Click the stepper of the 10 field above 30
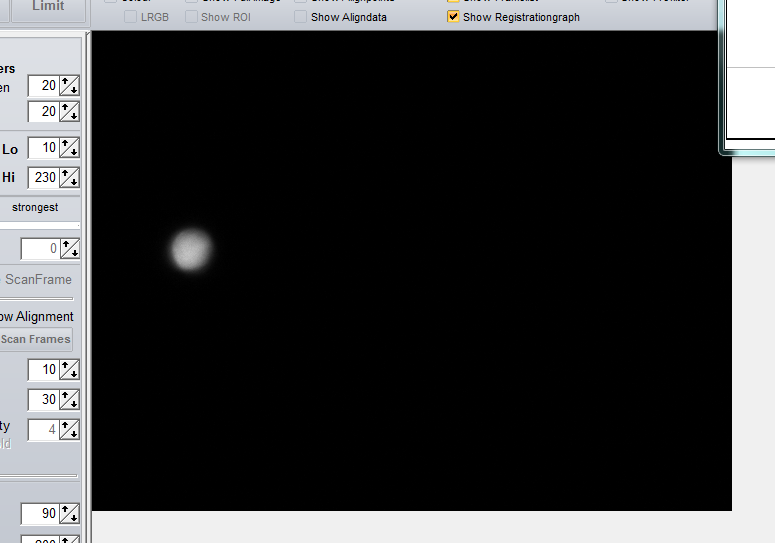This screenshot has height=543, width=775. [69, 370]
